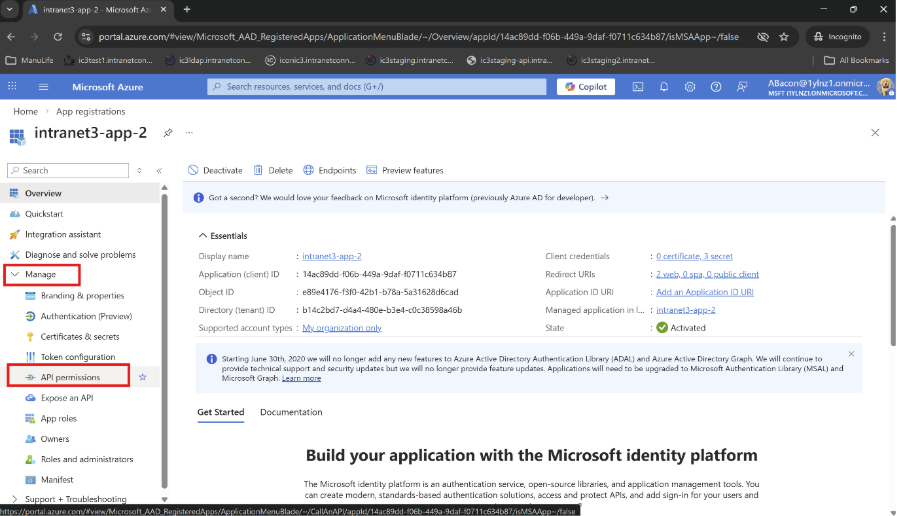Collapse the sidebar with double-chevron icon

coord(159,171)
